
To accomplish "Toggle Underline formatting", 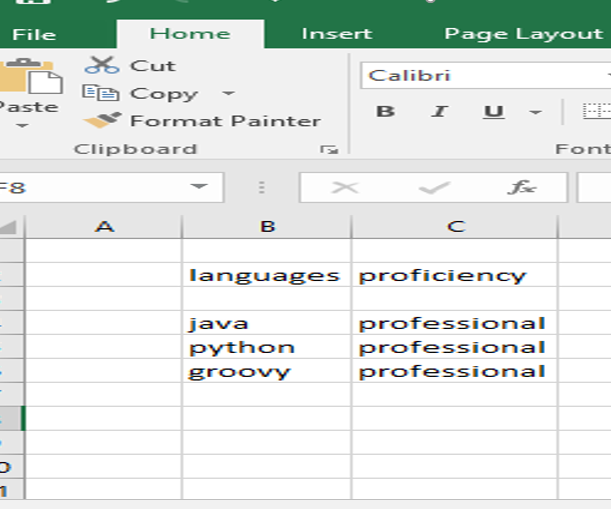I will [494, 112].
